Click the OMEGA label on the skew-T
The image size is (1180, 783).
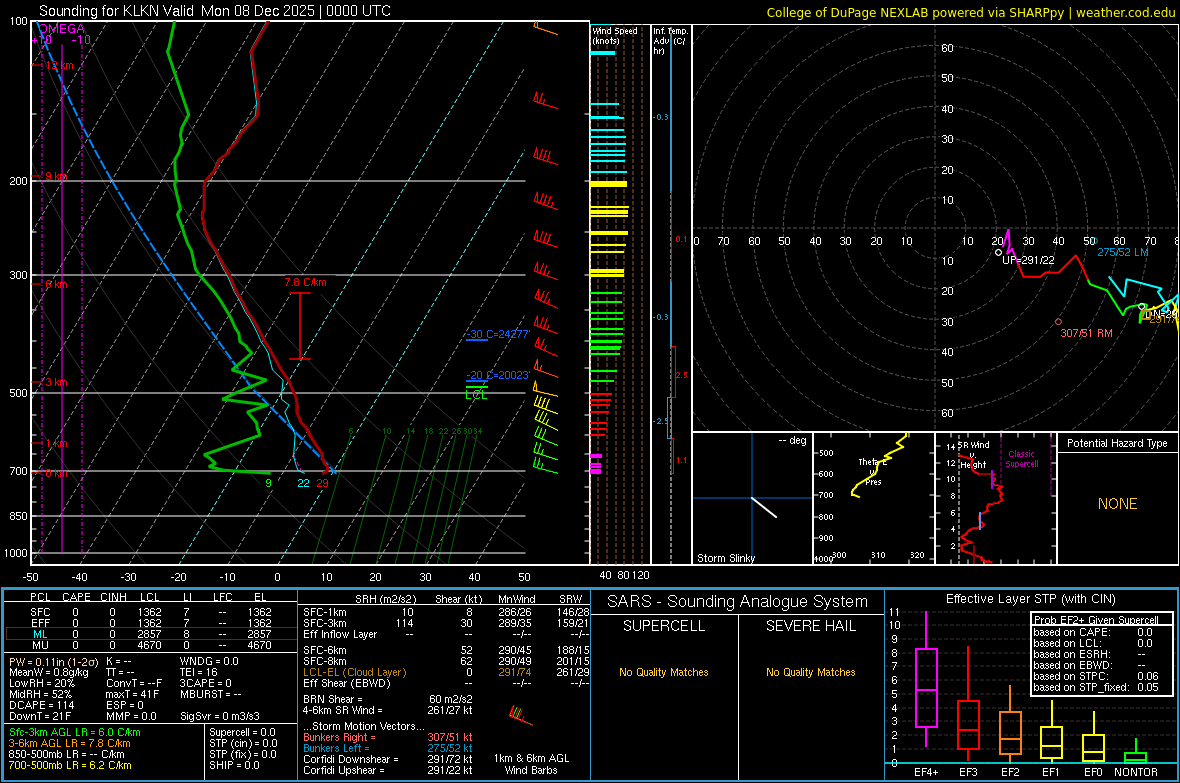pos(62,29)
